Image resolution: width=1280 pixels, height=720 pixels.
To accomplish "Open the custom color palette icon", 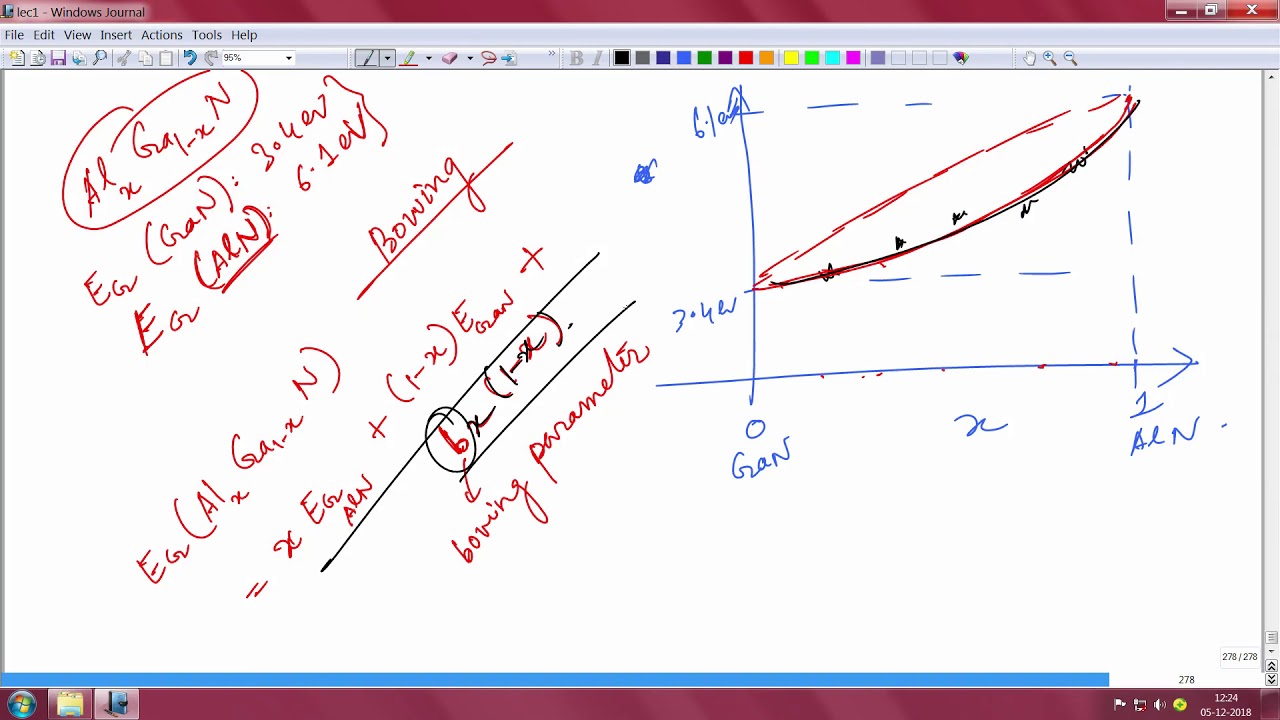I will (961, 58).
